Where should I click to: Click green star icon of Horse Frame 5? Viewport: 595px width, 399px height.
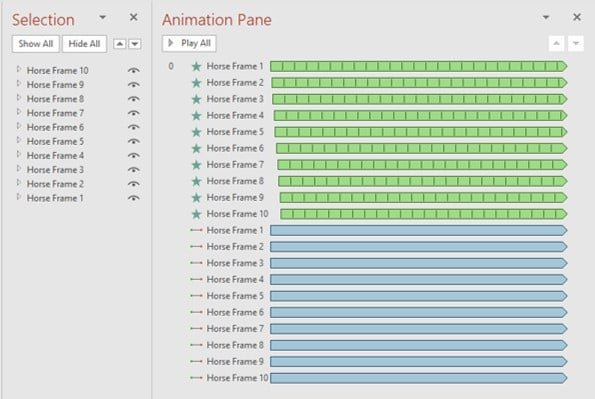[196, 132]
